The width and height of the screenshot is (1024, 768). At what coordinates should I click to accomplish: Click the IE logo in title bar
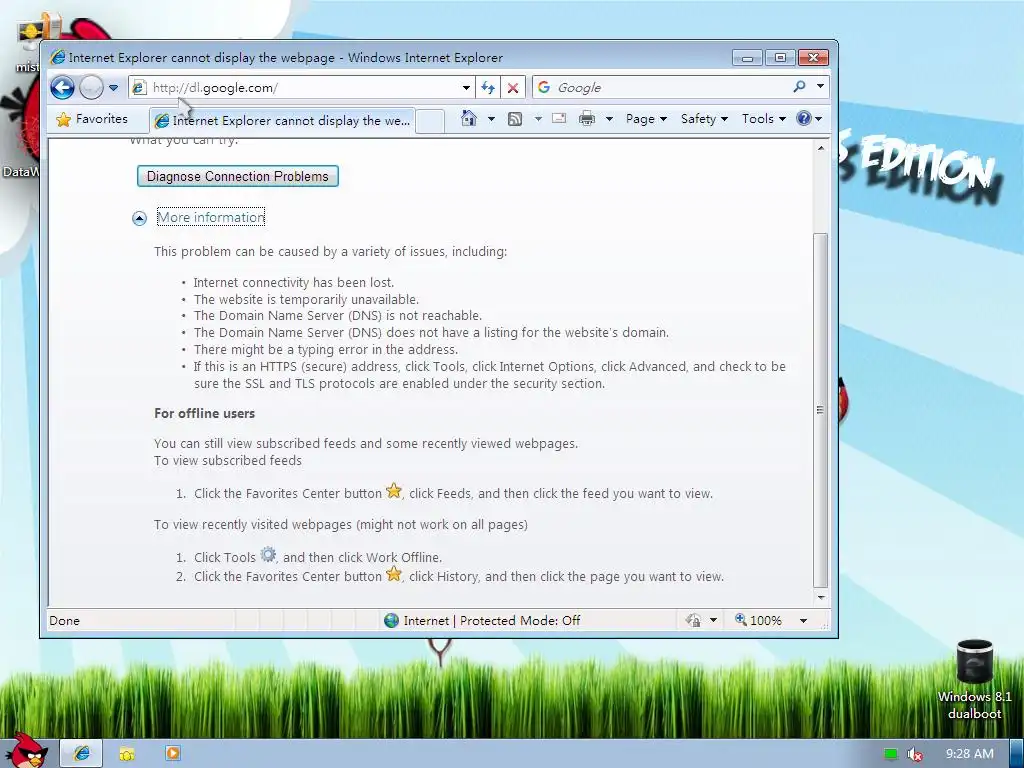tap(58, 57)
